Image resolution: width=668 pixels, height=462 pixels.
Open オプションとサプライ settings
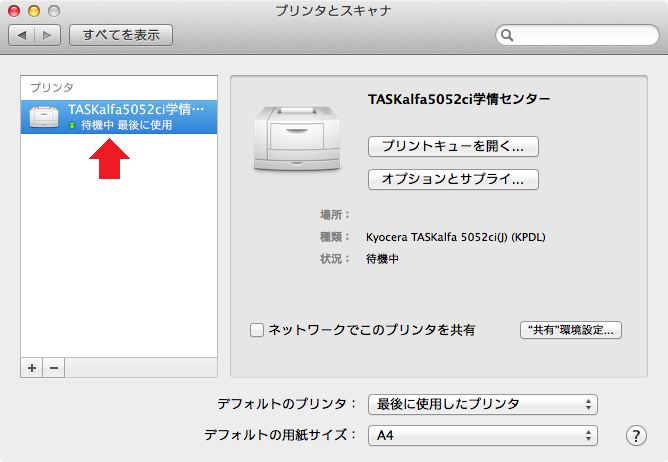(453, 179)
